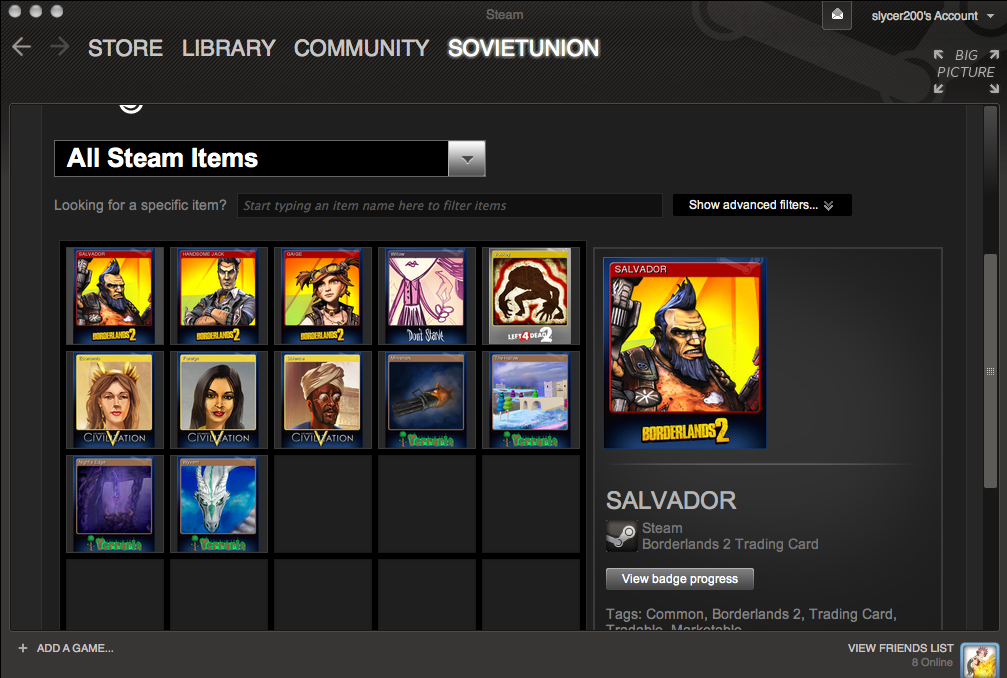Select the Terraria Night's Edge card
Viewport: 1007px width, 678px height.
[114, 504]
